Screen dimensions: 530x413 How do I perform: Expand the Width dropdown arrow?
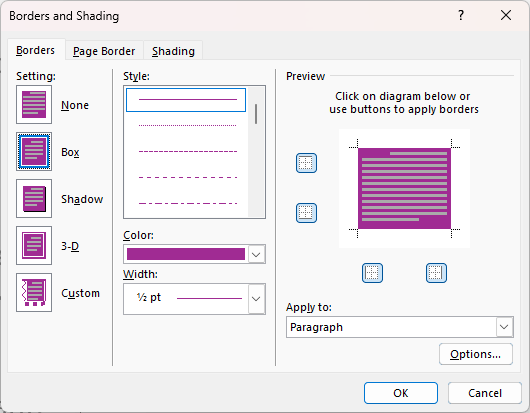click(x=256, y=299)
